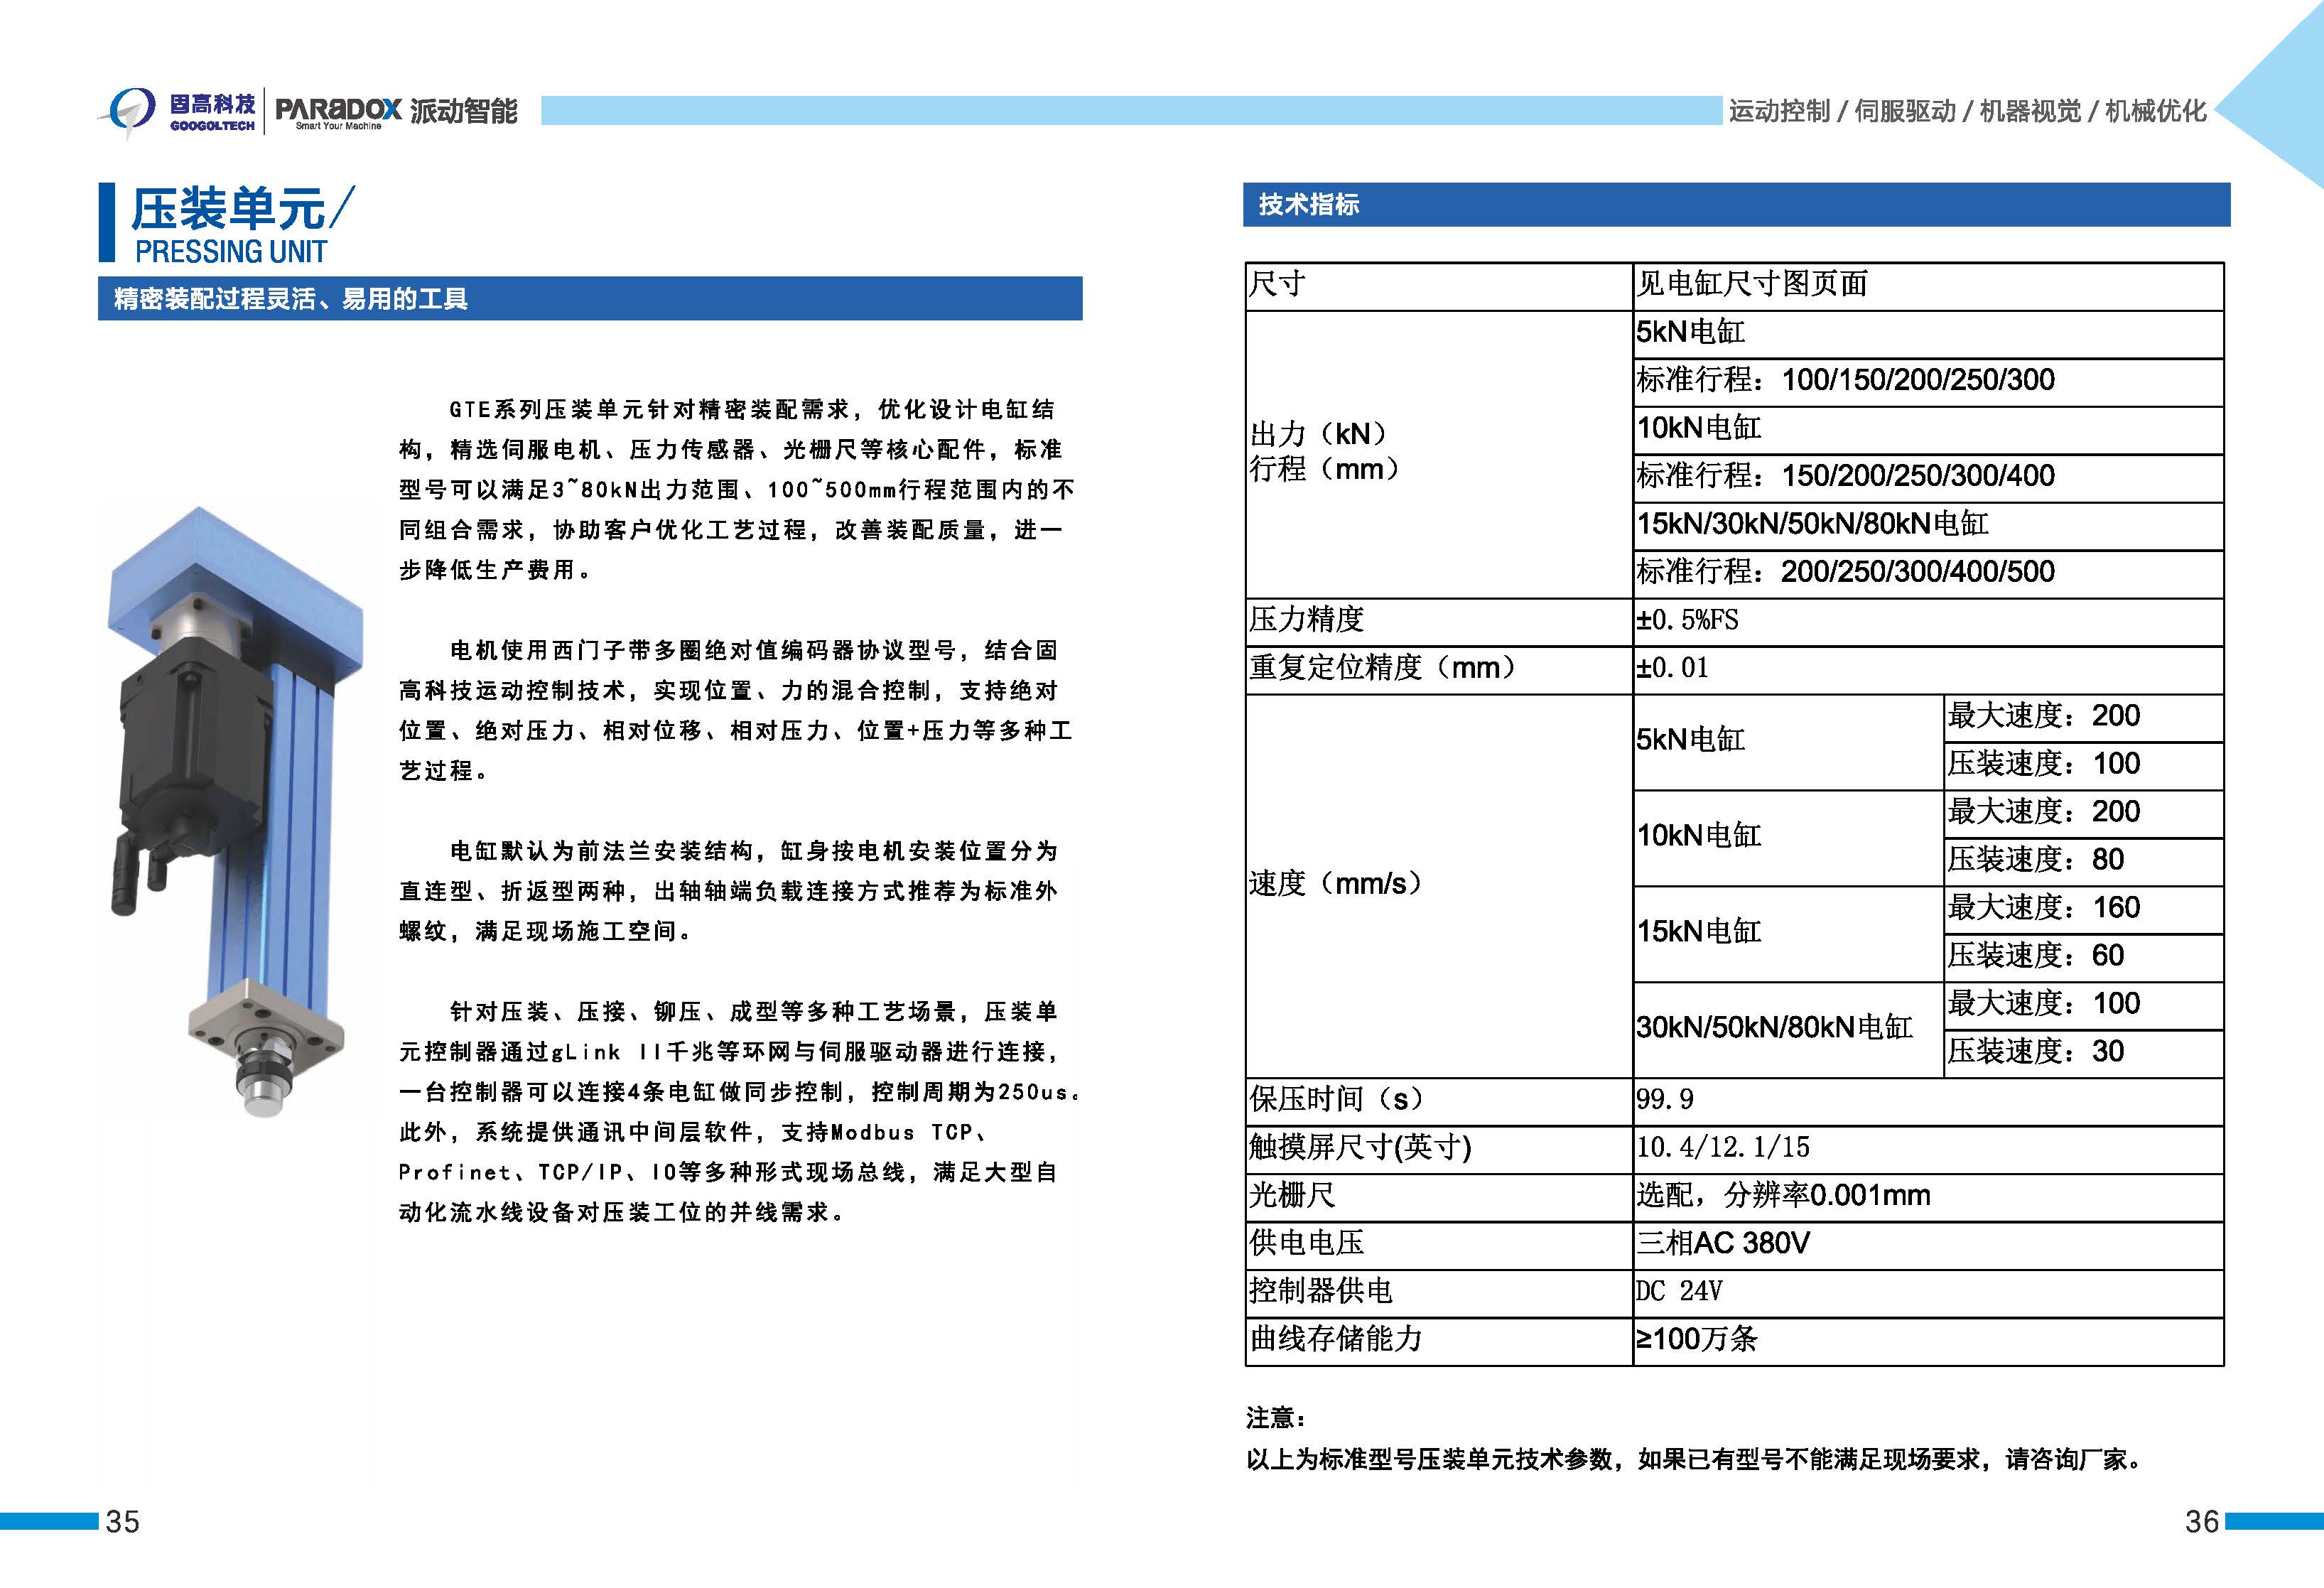Image resolution: width=2324 pixels, height=1588 pixels.
Task: Click the 5kN电缸 最大速度 200 cell
Action: click(x=2043, y=716)
